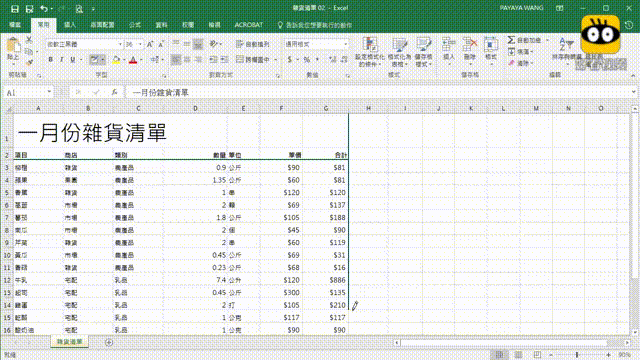Open the fill color dropdown arrow
This screenshot has height=360, width=640.
124,60
